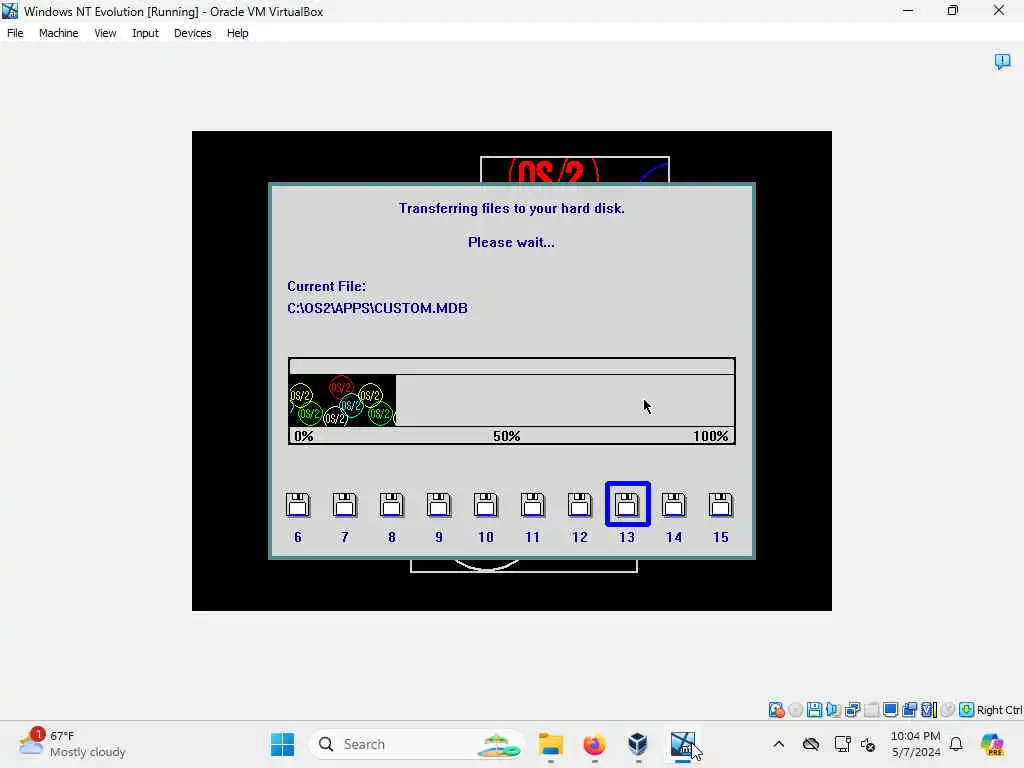
Task: Open VirtualBox Manager from the taskbar
Action: pyautogui.click(x=638, y=744)
